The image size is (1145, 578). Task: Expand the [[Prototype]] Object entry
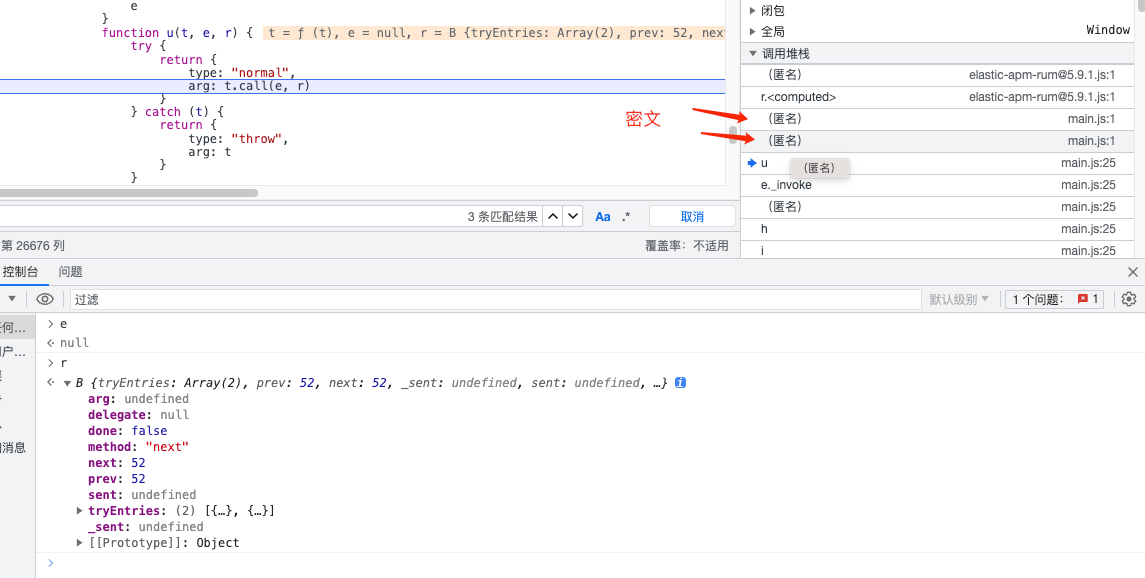tap(80, 543)
